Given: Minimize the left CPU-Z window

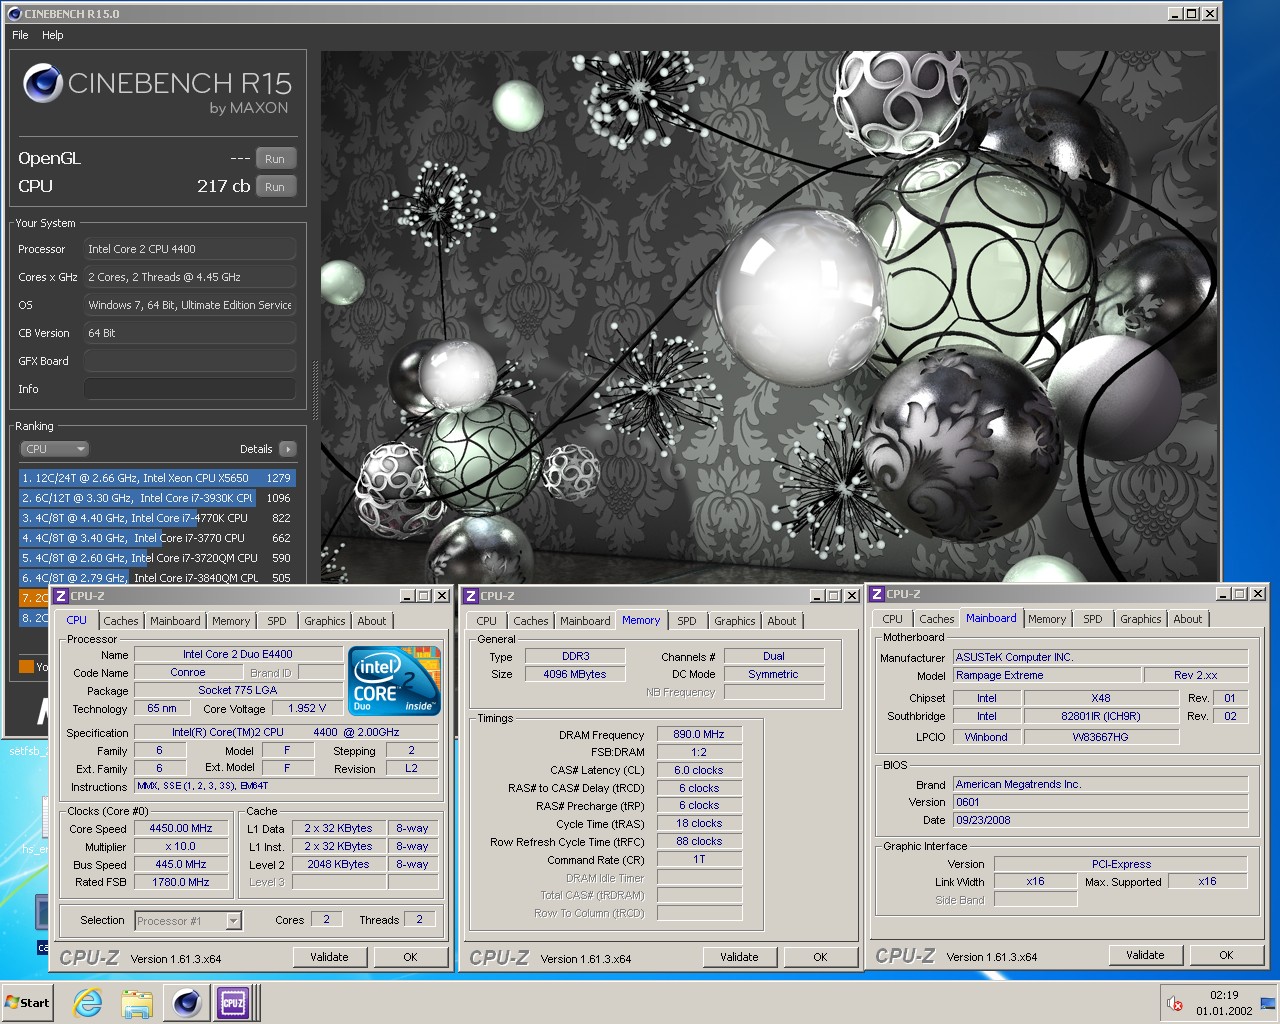Looking at the screenshot, I should (407, 596).
